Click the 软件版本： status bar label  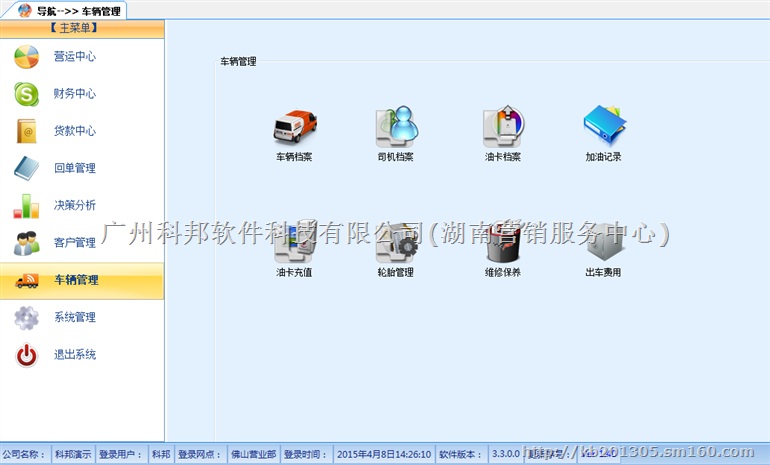click(461, 454)
